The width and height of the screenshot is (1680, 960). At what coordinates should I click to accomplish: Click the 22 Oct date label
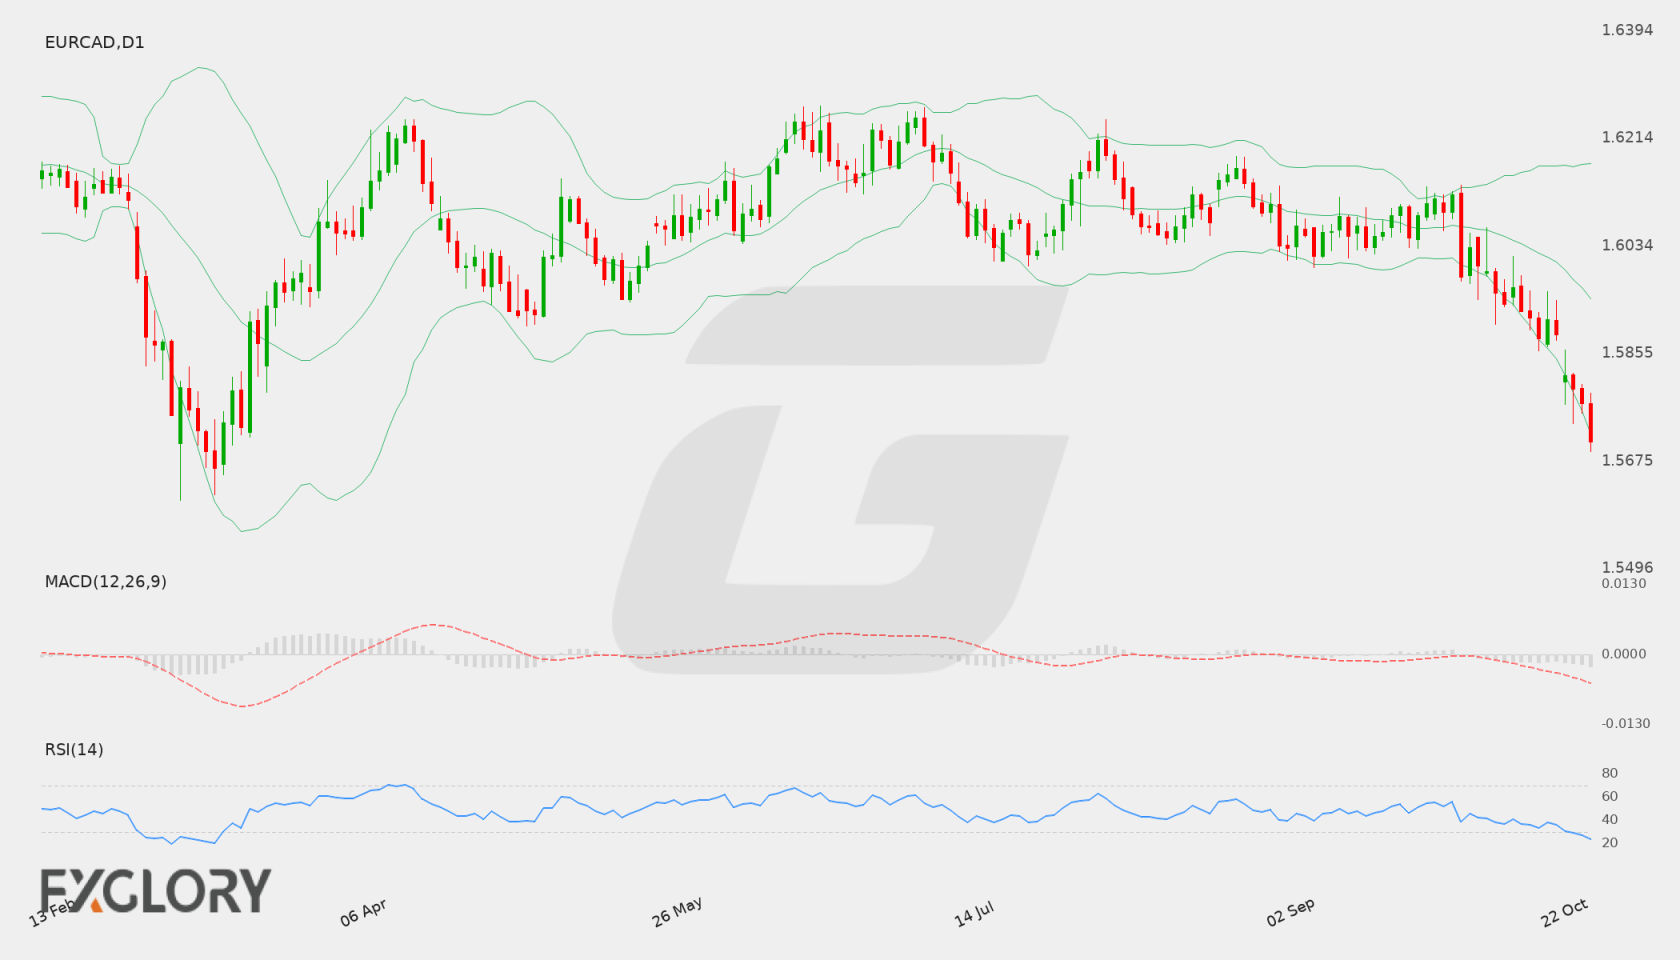click(x=1564, y=912)
